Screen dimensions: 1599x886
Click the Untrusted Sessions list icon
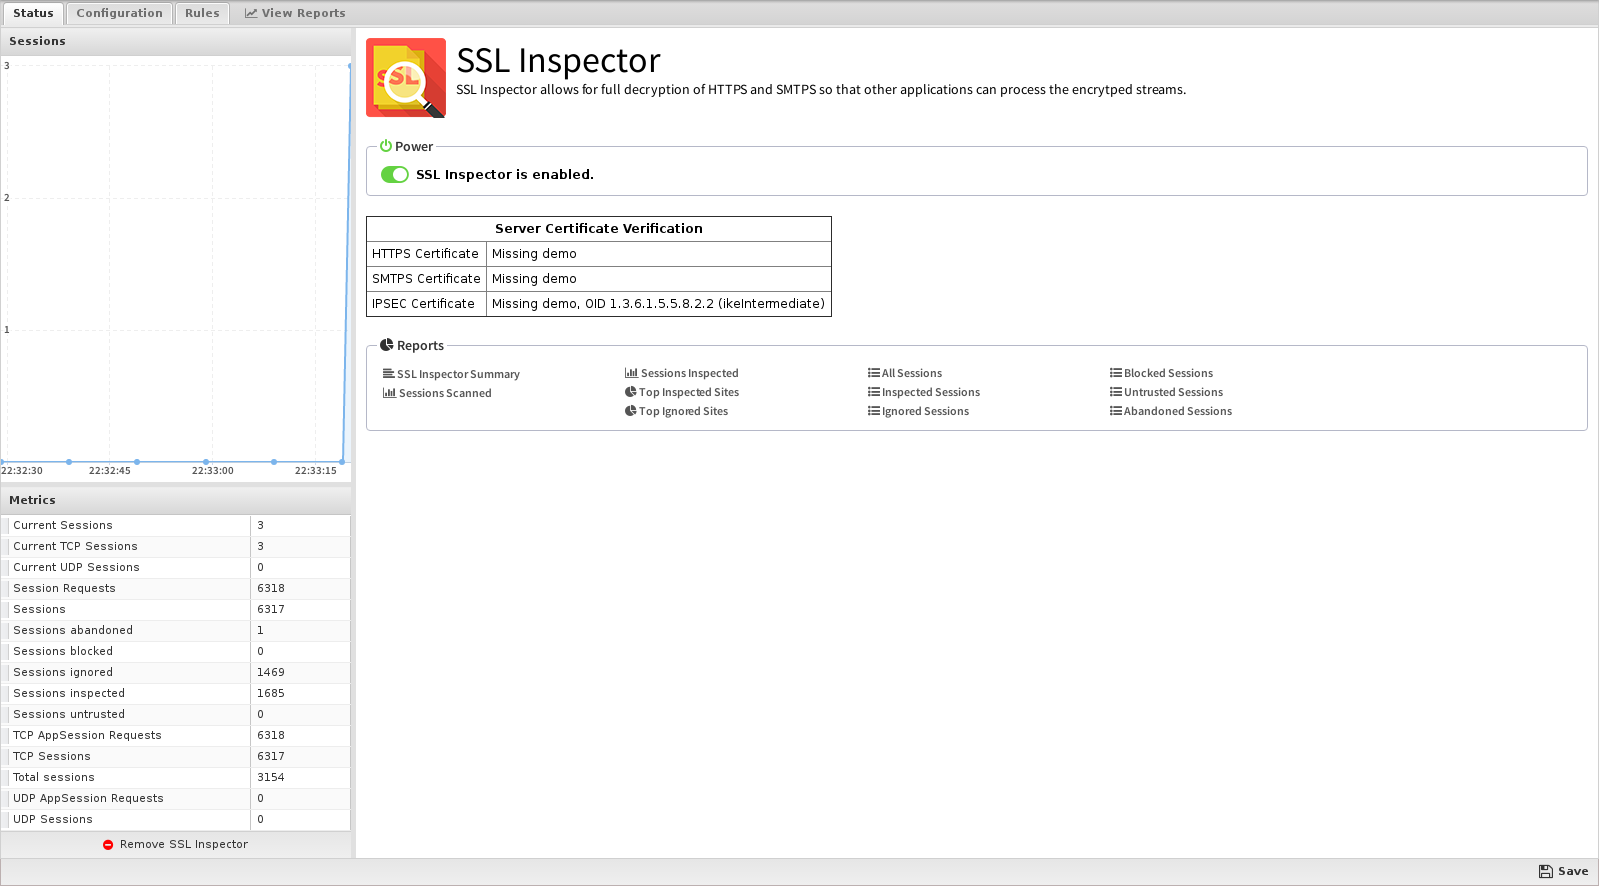(1116, 392)
